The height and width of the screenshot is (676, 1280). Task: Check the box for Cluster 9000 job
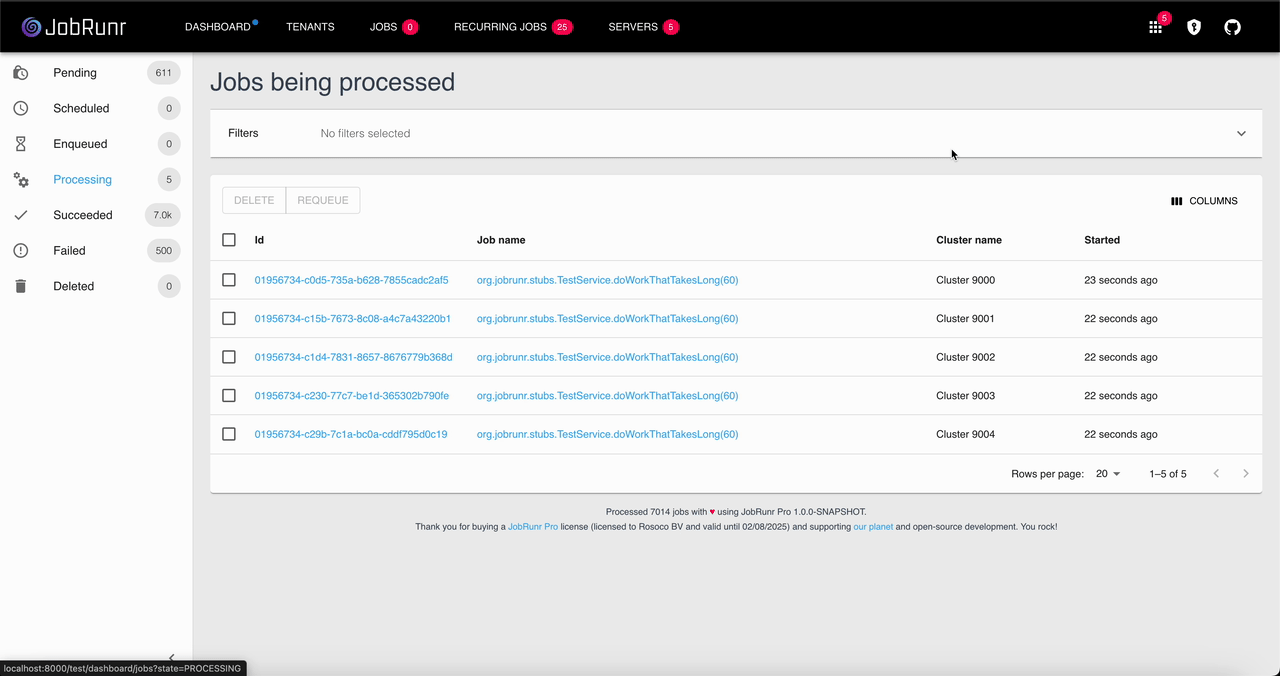[229, 280]
